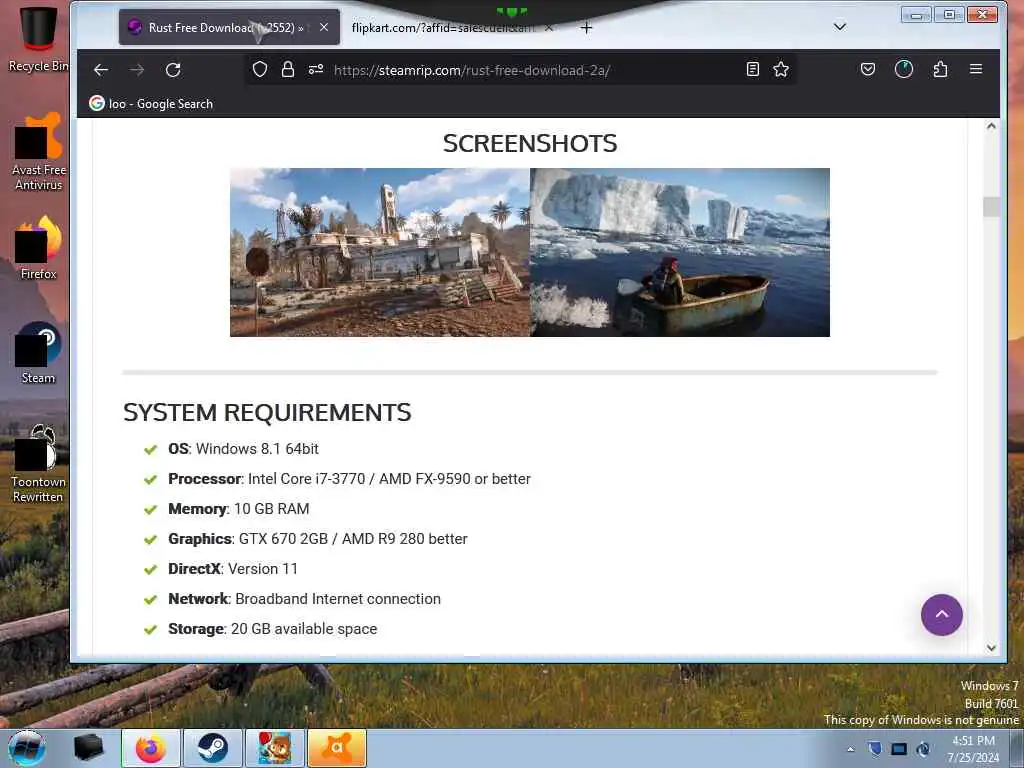Select Toontown Rewritten desktop shortcut

pyautogui.click(x=38, y=464)
